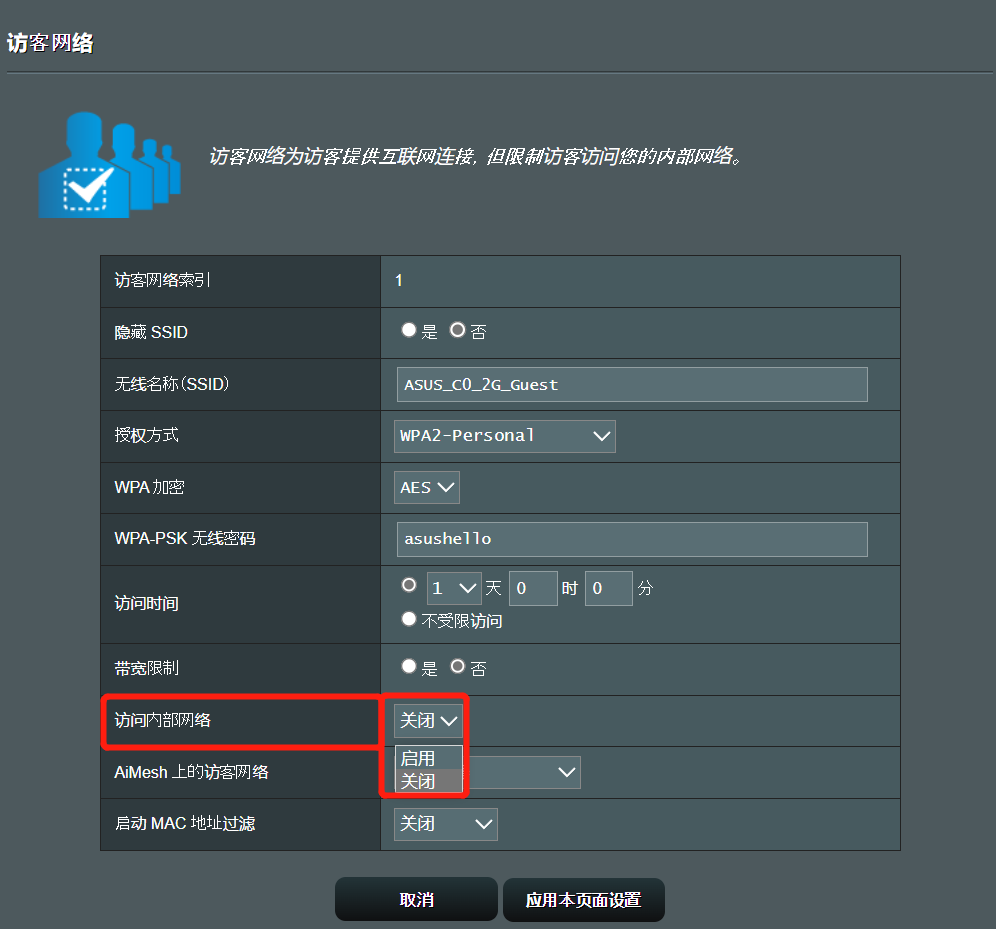996x929 pixels.
Task: Open the days dropdown showing 1
Action: [454, 588]
